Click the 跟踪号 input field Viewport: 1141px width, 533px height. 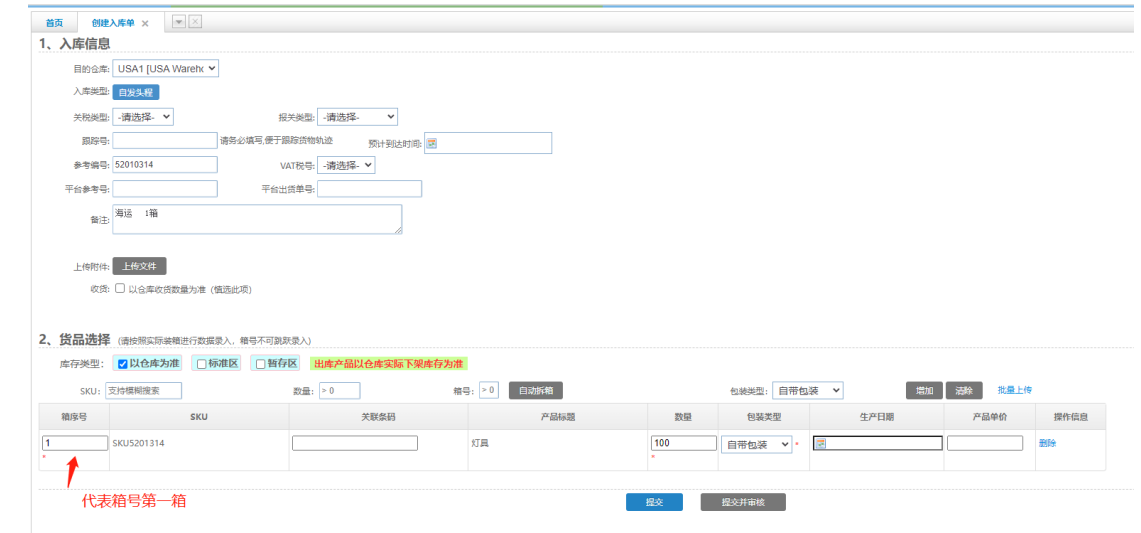(x=165, y=141)
